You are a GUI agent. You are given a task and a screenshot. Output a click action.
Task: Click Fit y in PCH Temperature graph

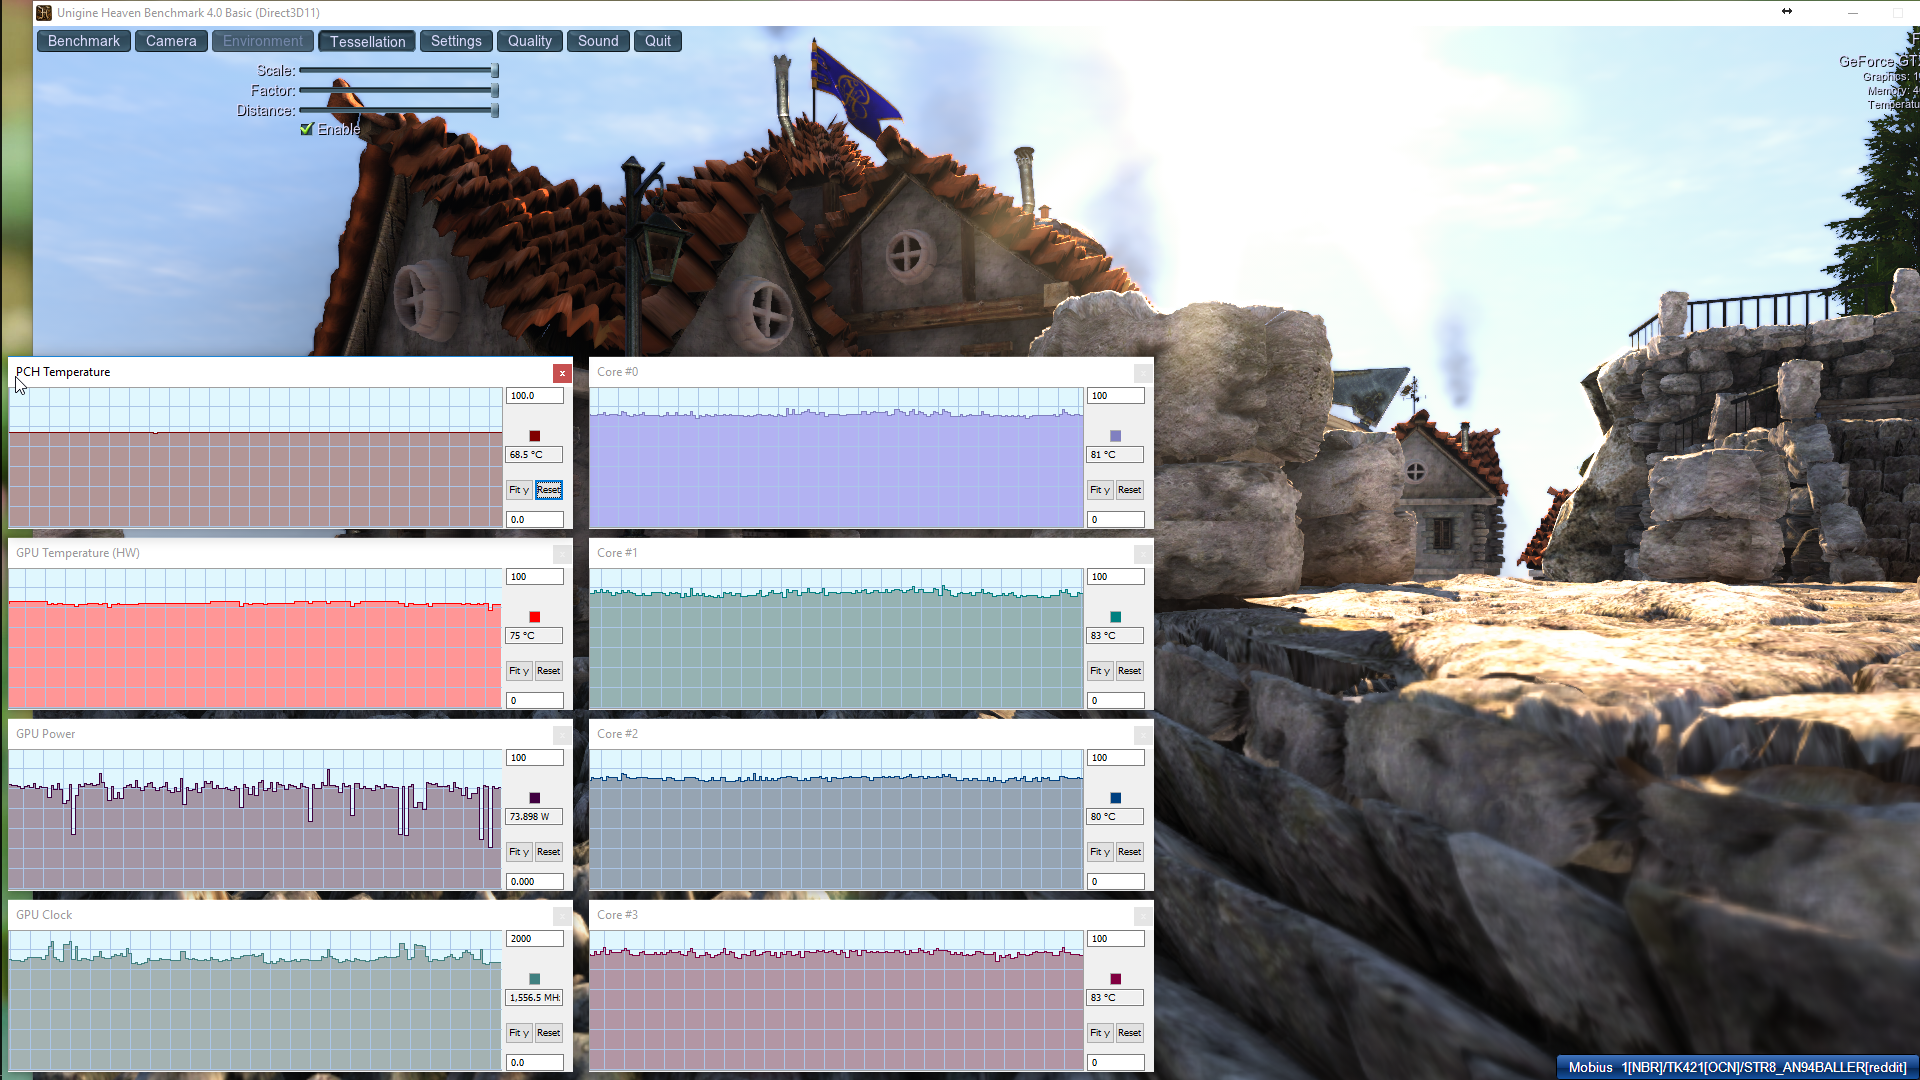pyautogui.click(x=519, y=490)
